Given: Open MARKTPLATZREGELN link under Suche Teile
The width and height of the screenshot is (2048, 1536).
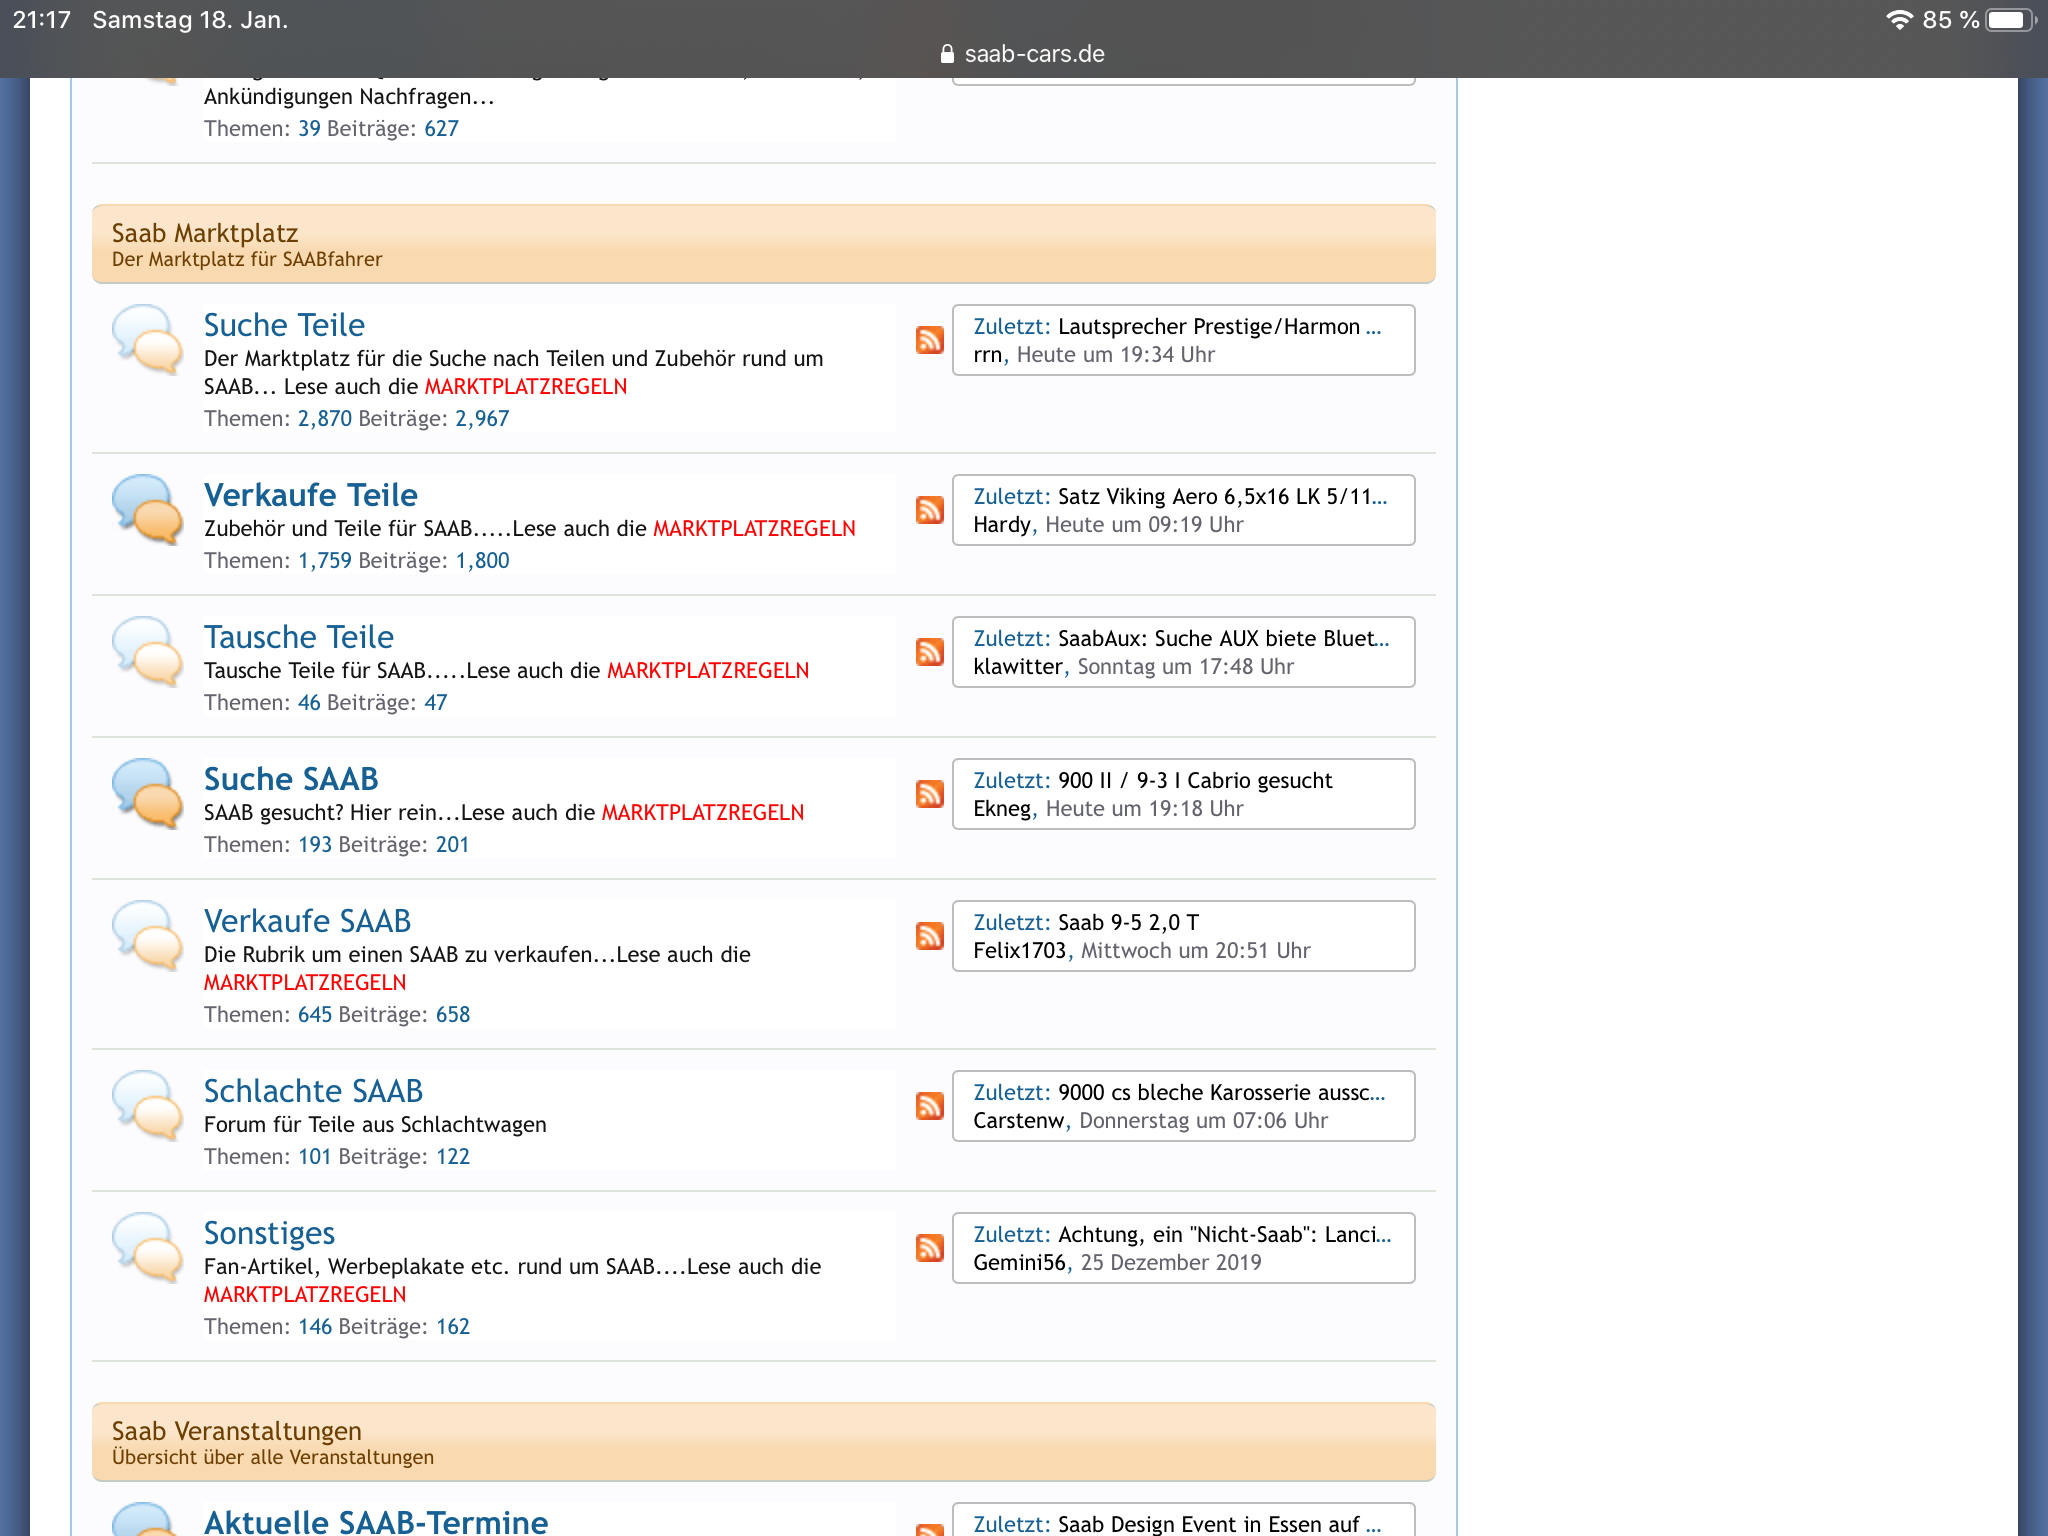Looking at the screenshot, I should (x=526, y=387).
